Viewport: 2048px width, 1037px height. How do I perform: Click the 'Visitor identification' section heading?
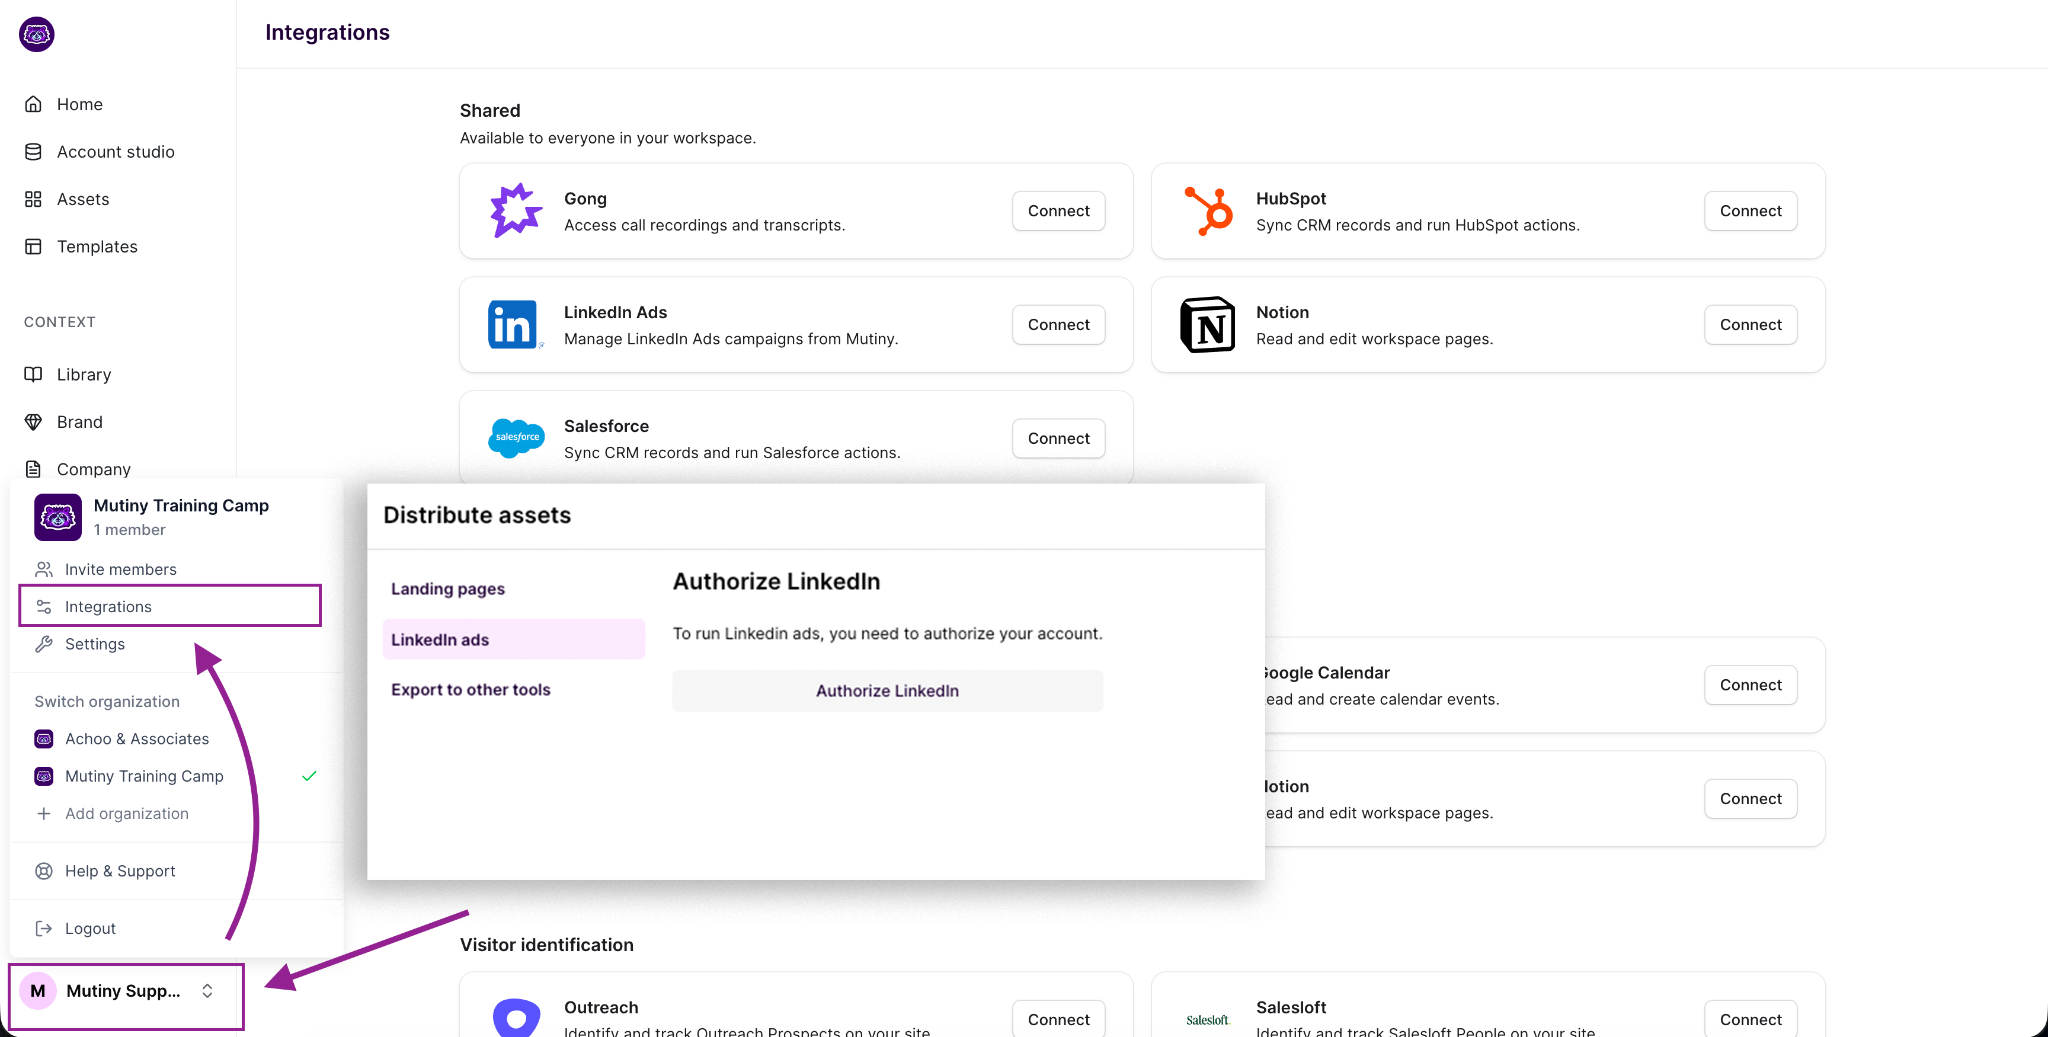click(547, 945)
